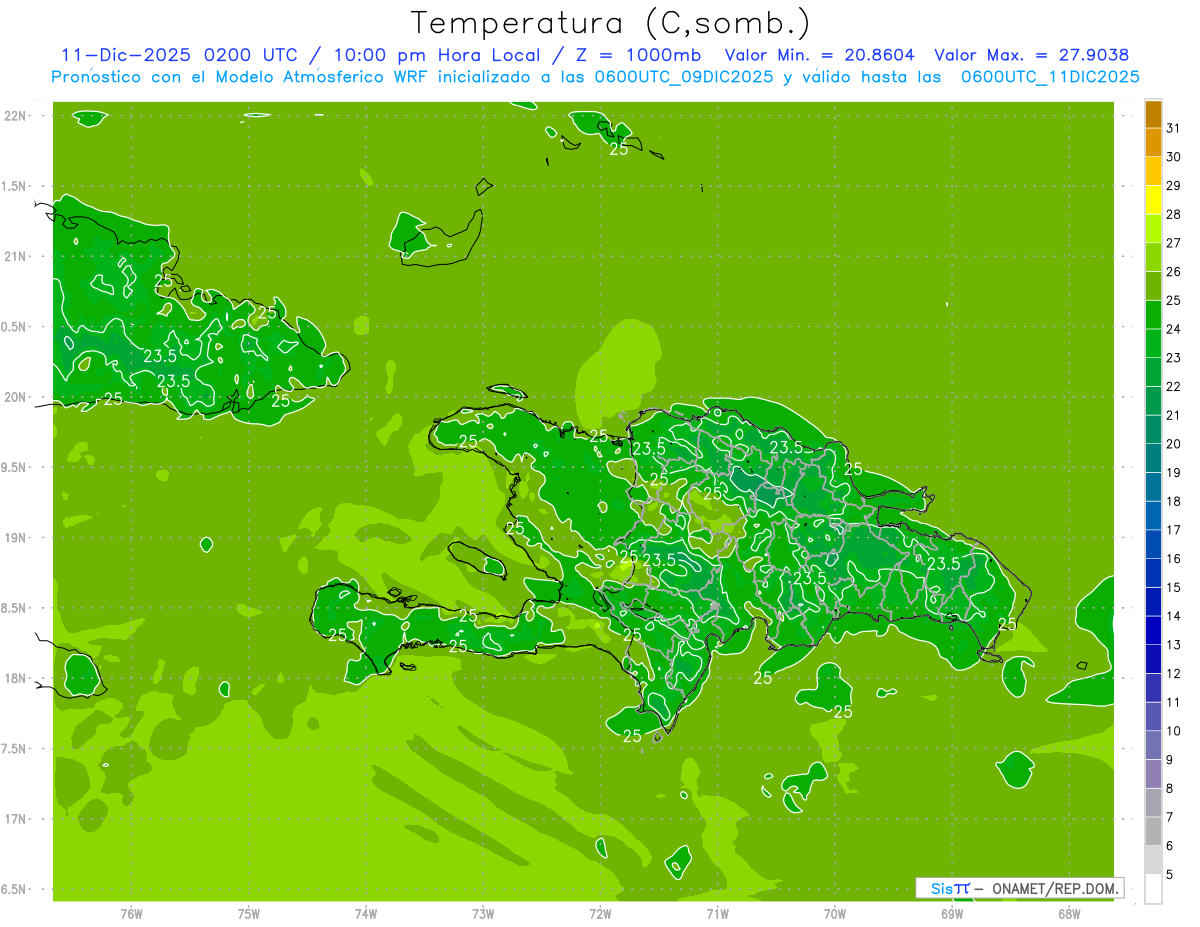This screenshot has width=1200, height=927.
Task: Click the "22N" latitude axis label
Action: pyautogui.click(x=16, y=116)
